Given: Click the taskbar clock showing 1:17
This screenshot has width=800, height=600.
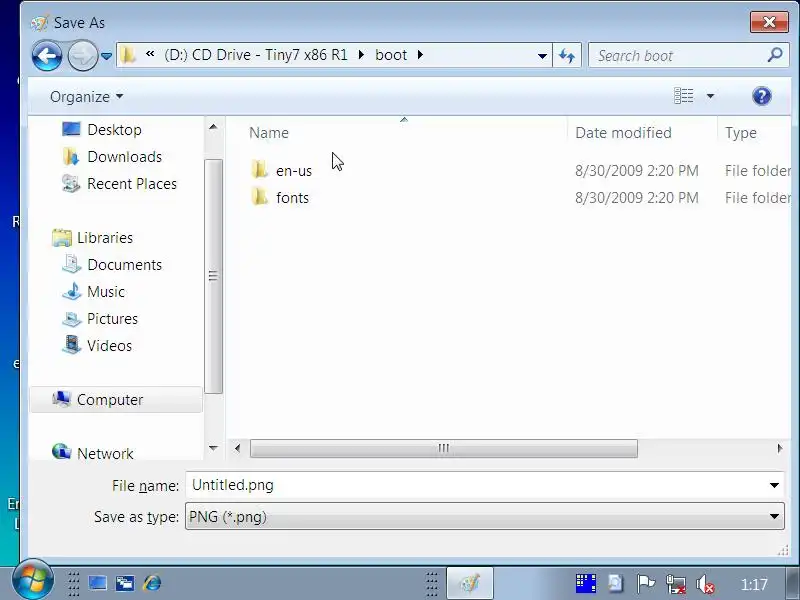Looking at the screenshot, I should click(x=754, y=584).
